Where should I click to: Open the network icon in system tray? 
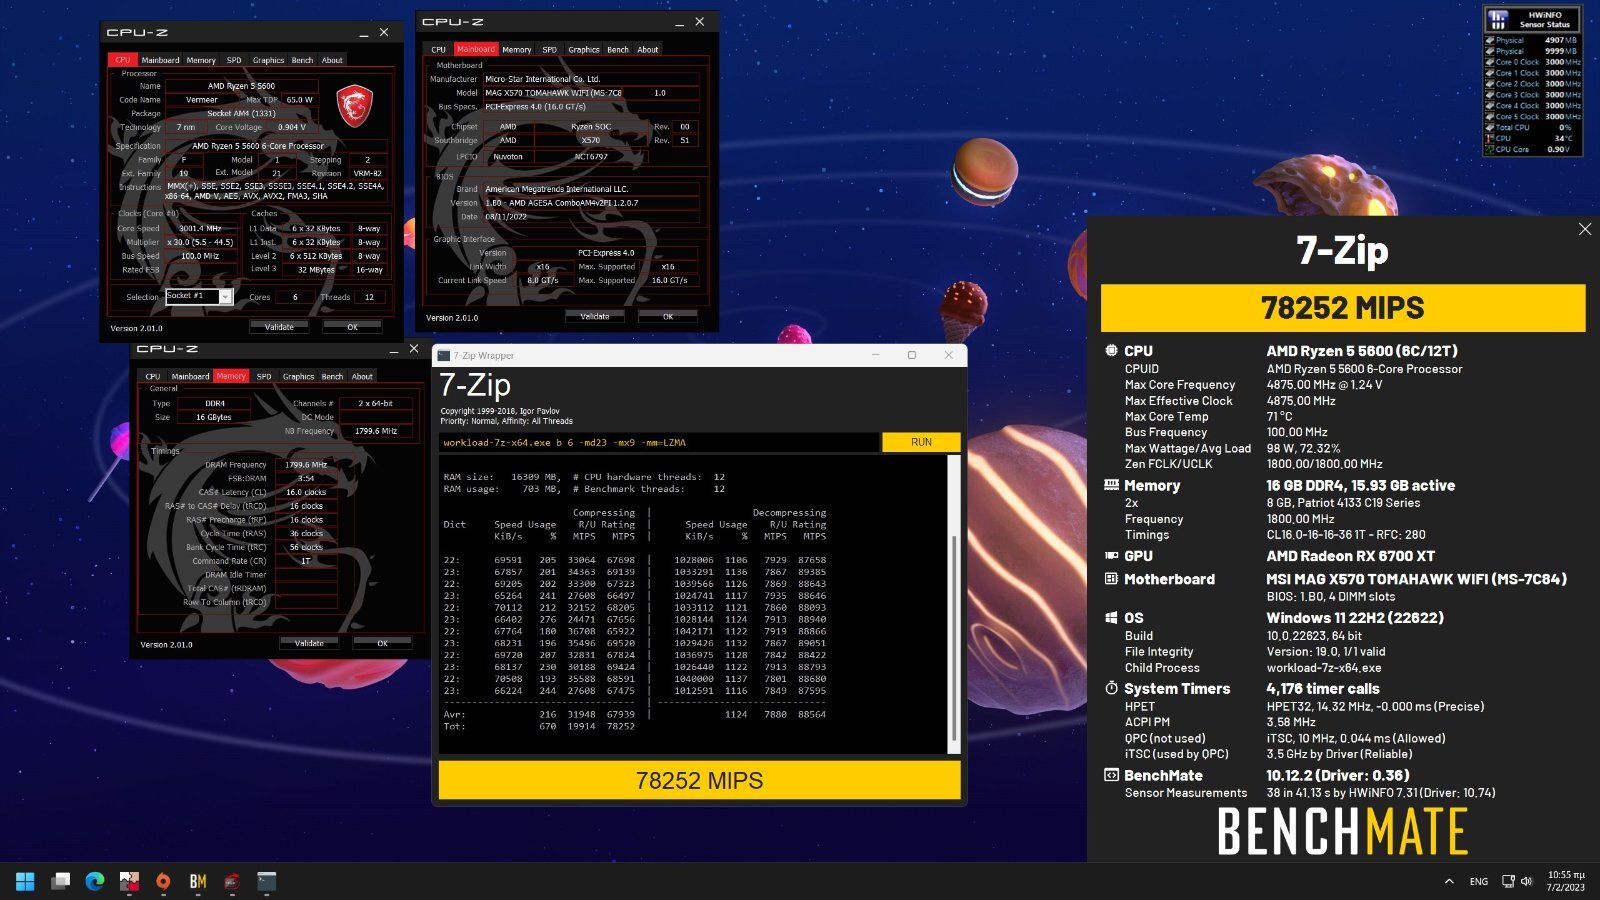(x=1508, y=881)
